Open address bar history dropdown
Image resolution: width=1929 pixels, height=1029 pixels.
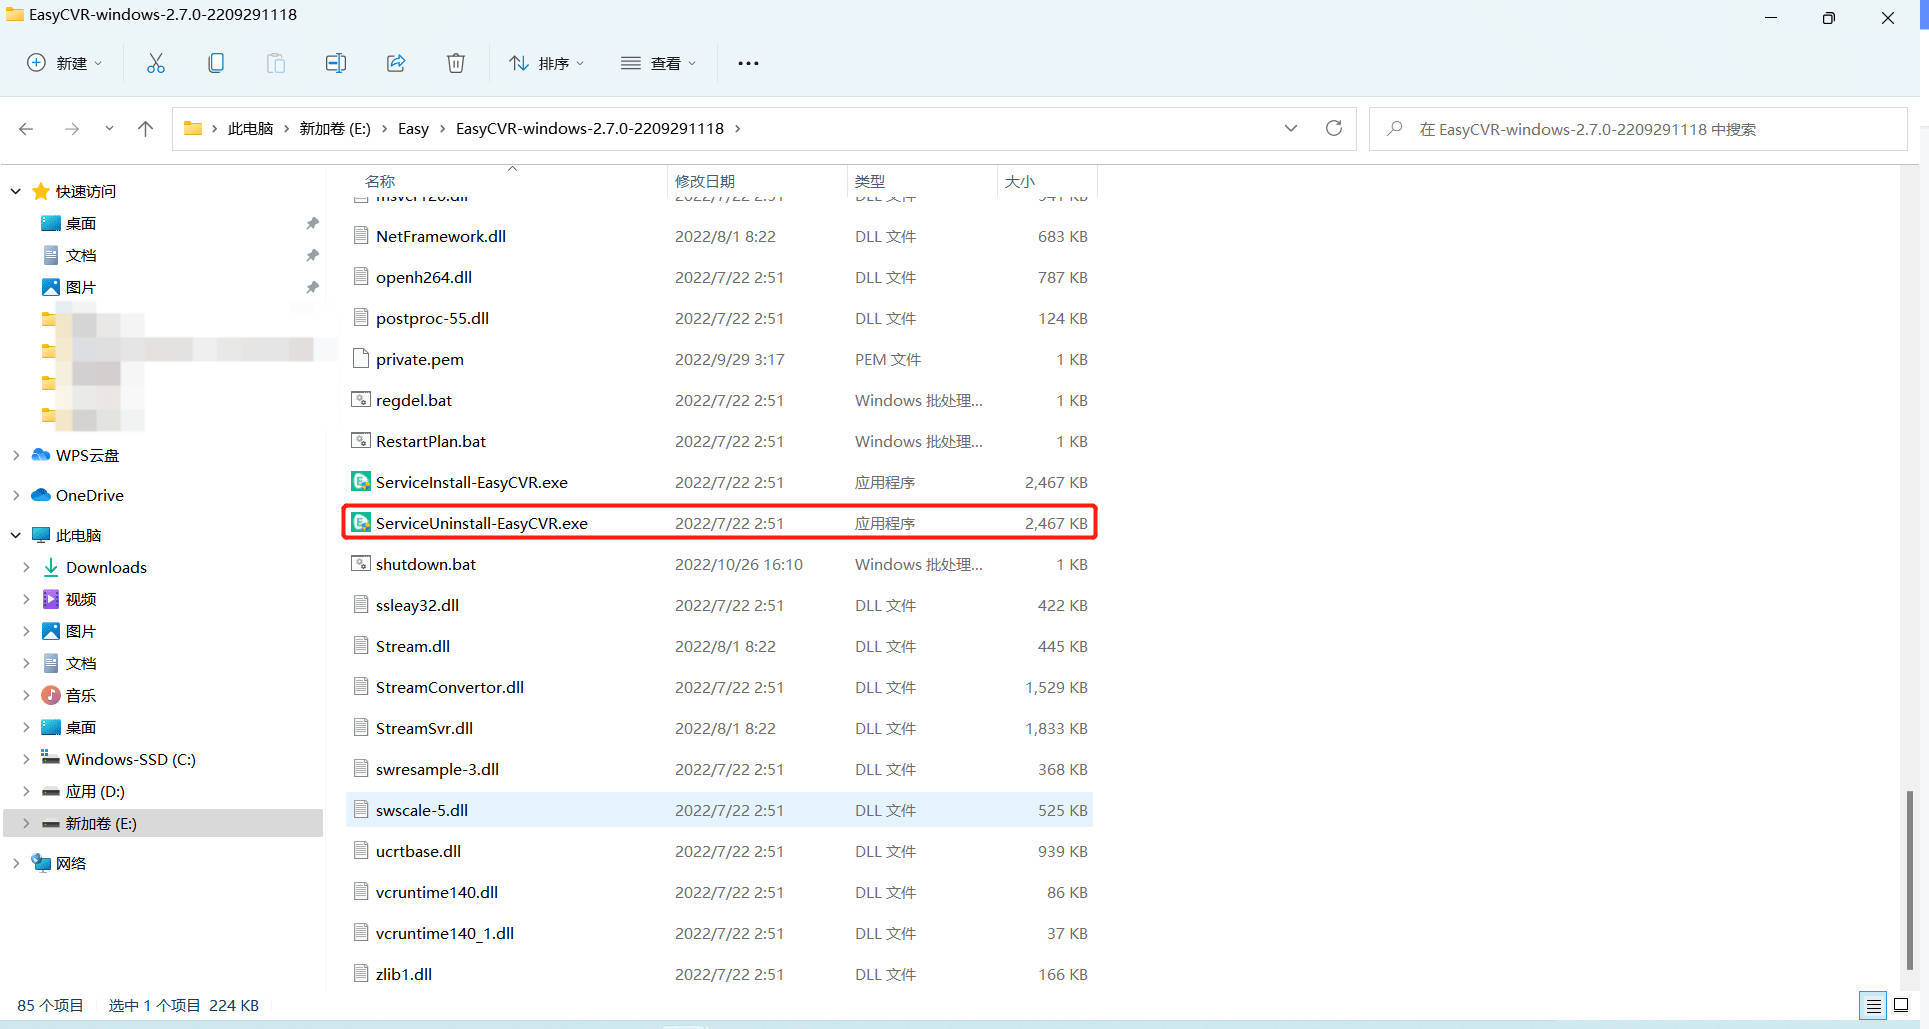coord(1291,129)
